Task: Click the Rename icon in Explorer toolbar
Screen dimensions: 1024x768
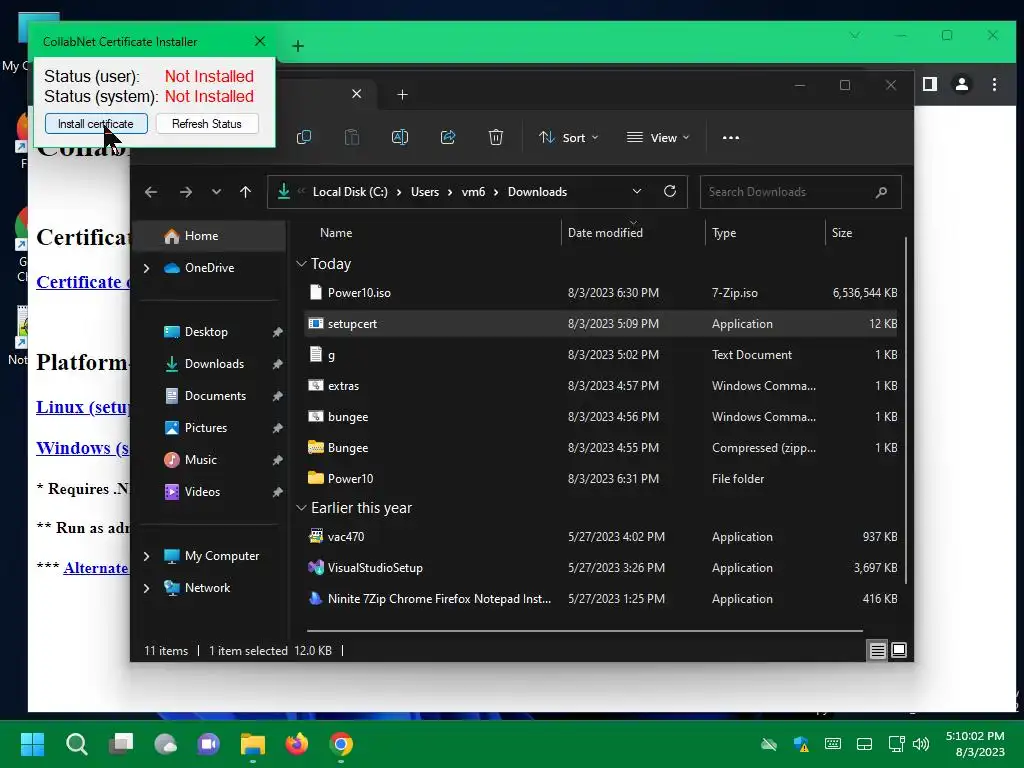Action: pyautogui.click(x=400, y=137)
